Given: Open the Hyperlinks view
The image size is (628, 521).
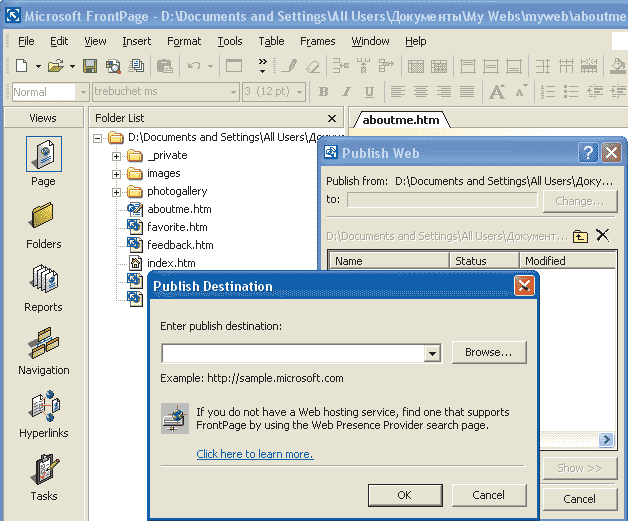Looking at the screenshot, I should 44,414.
